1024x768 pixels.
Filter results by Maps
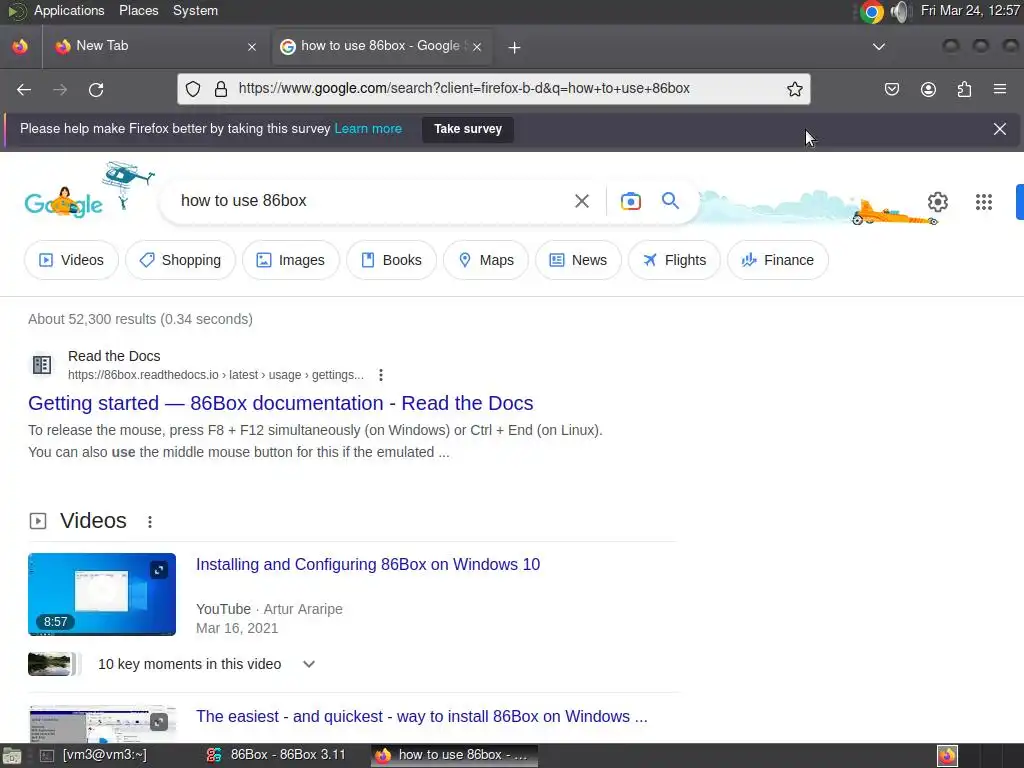coord(486,260)
